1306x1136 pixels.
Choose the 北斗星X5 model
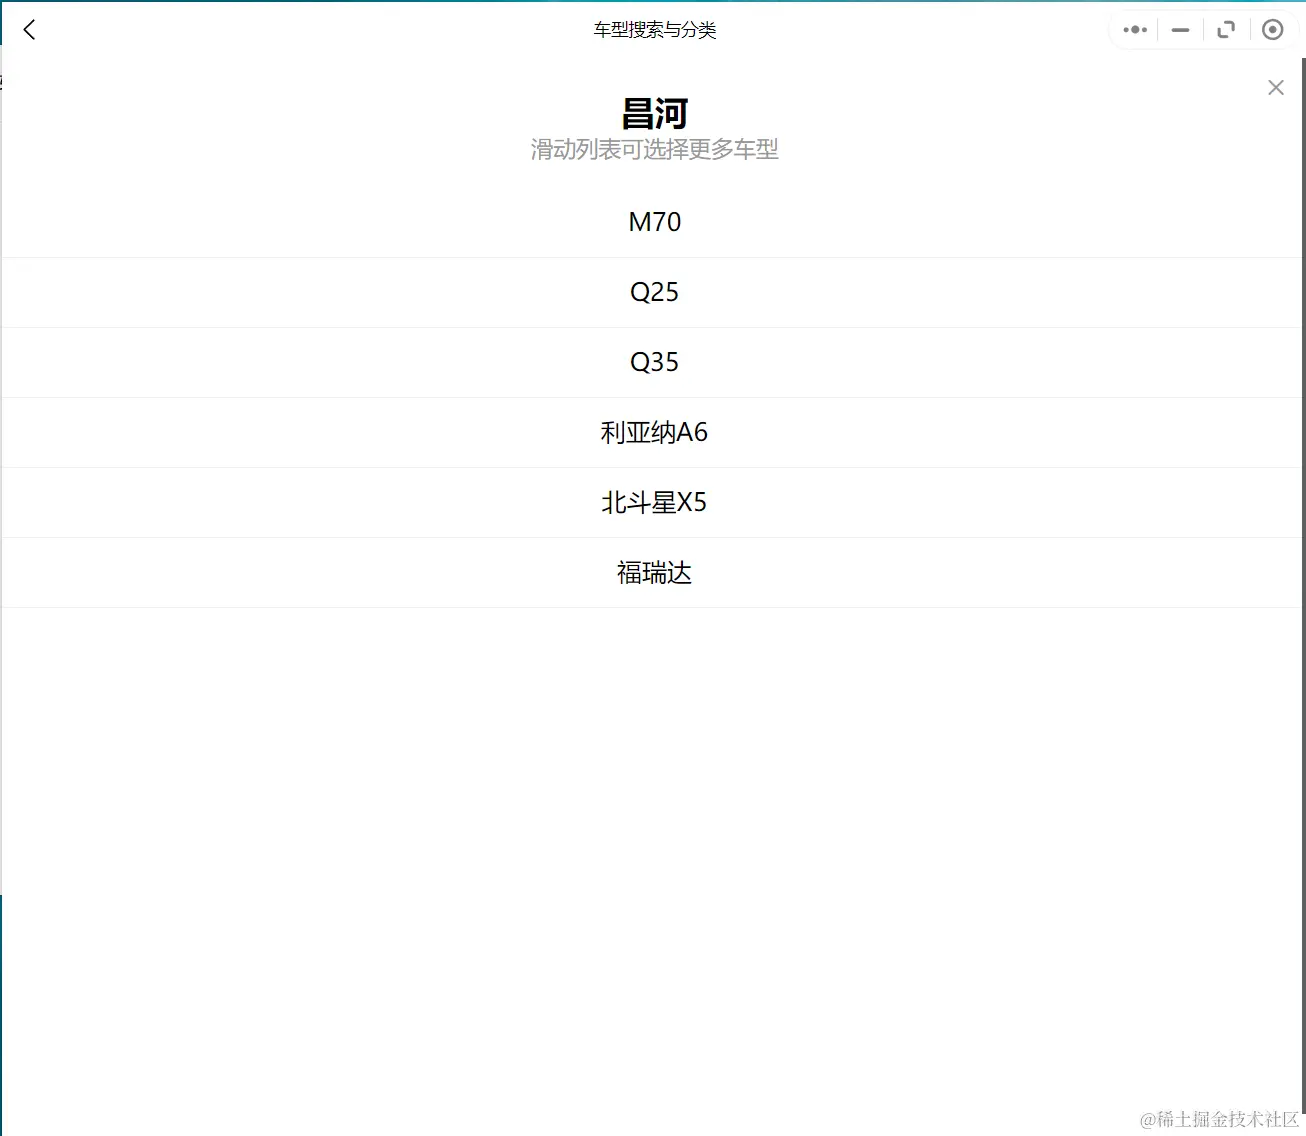click(x=654, y=502)
